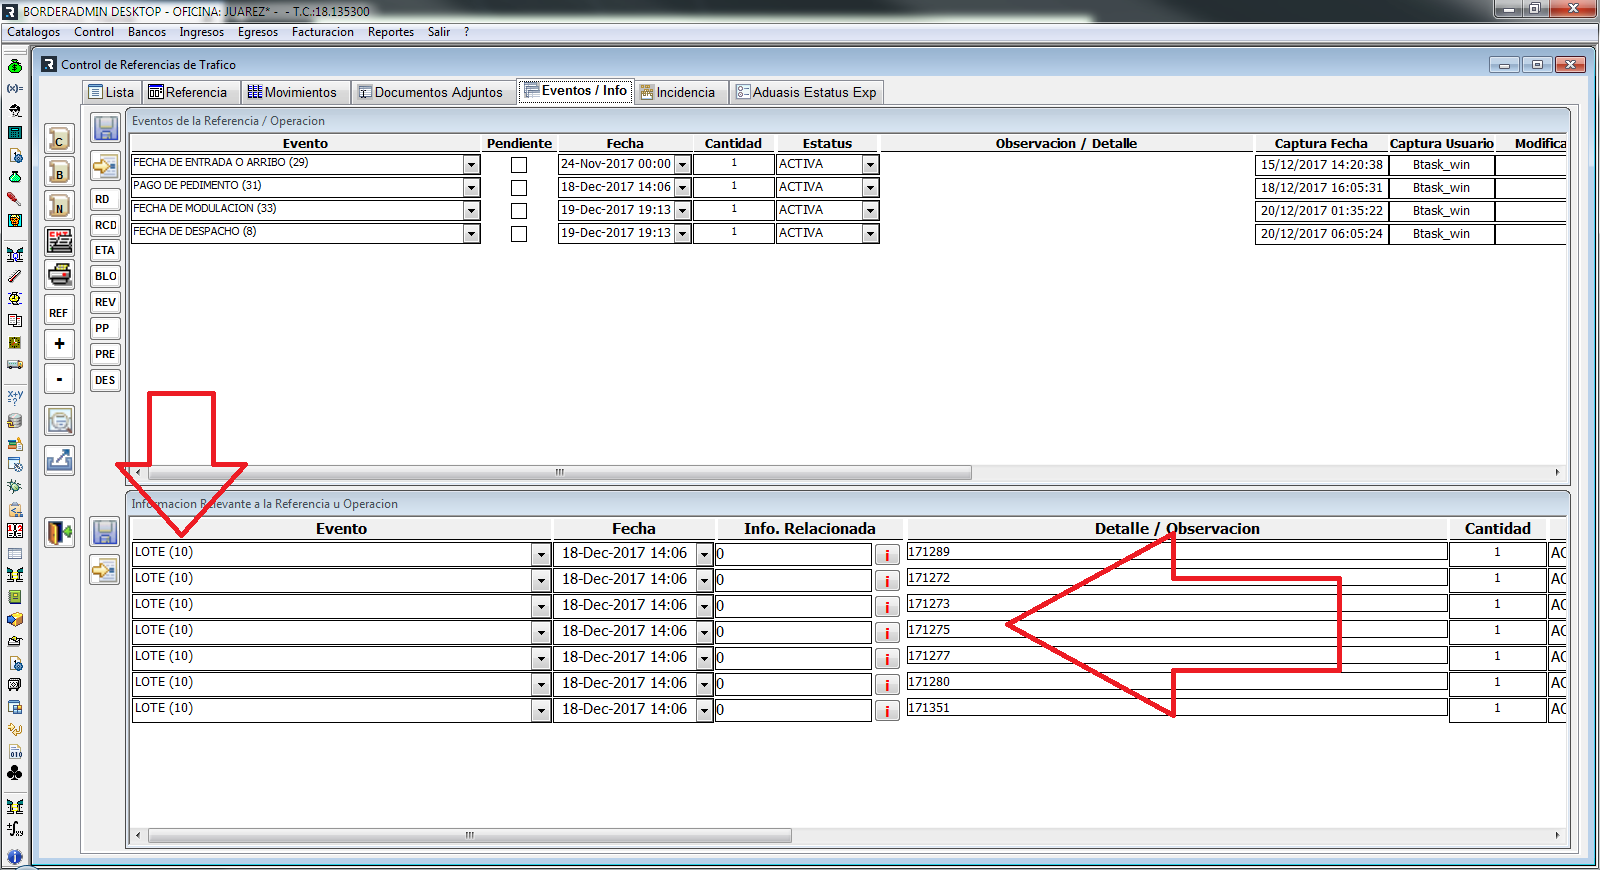Screen dimensions: 1600x870
Task: Click upper import arrow icon below save
Action: tap(105, 165)
